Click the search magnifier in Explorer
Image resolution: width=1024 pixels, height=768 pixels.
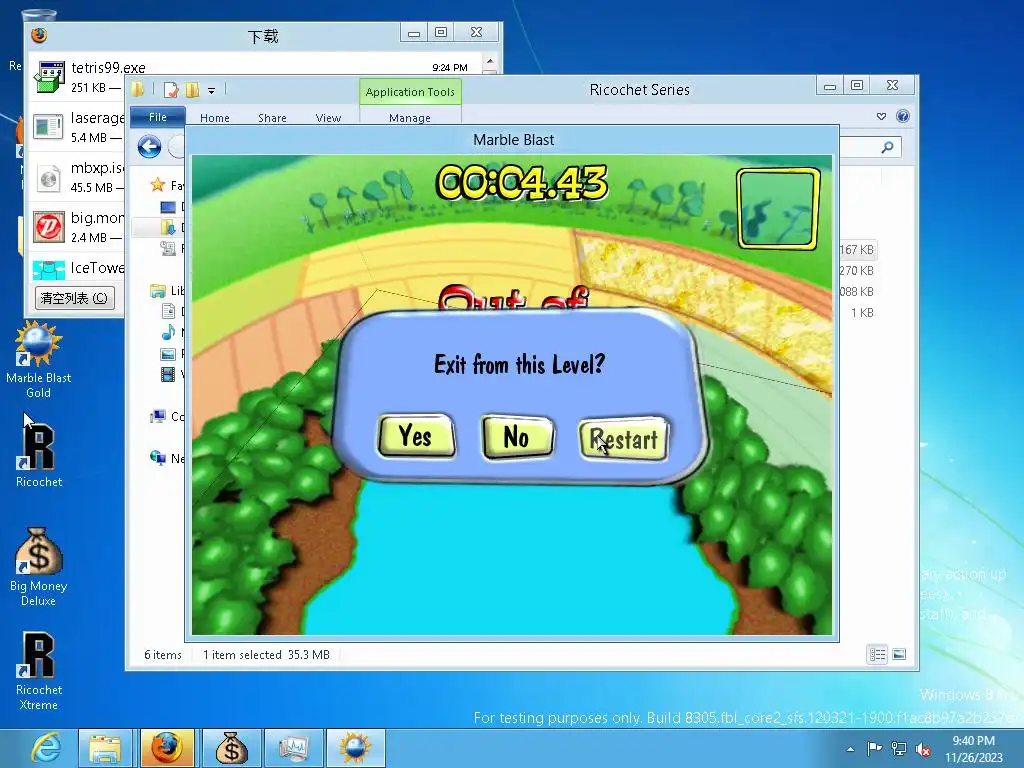pyautogui.click(x=887, y=147)
